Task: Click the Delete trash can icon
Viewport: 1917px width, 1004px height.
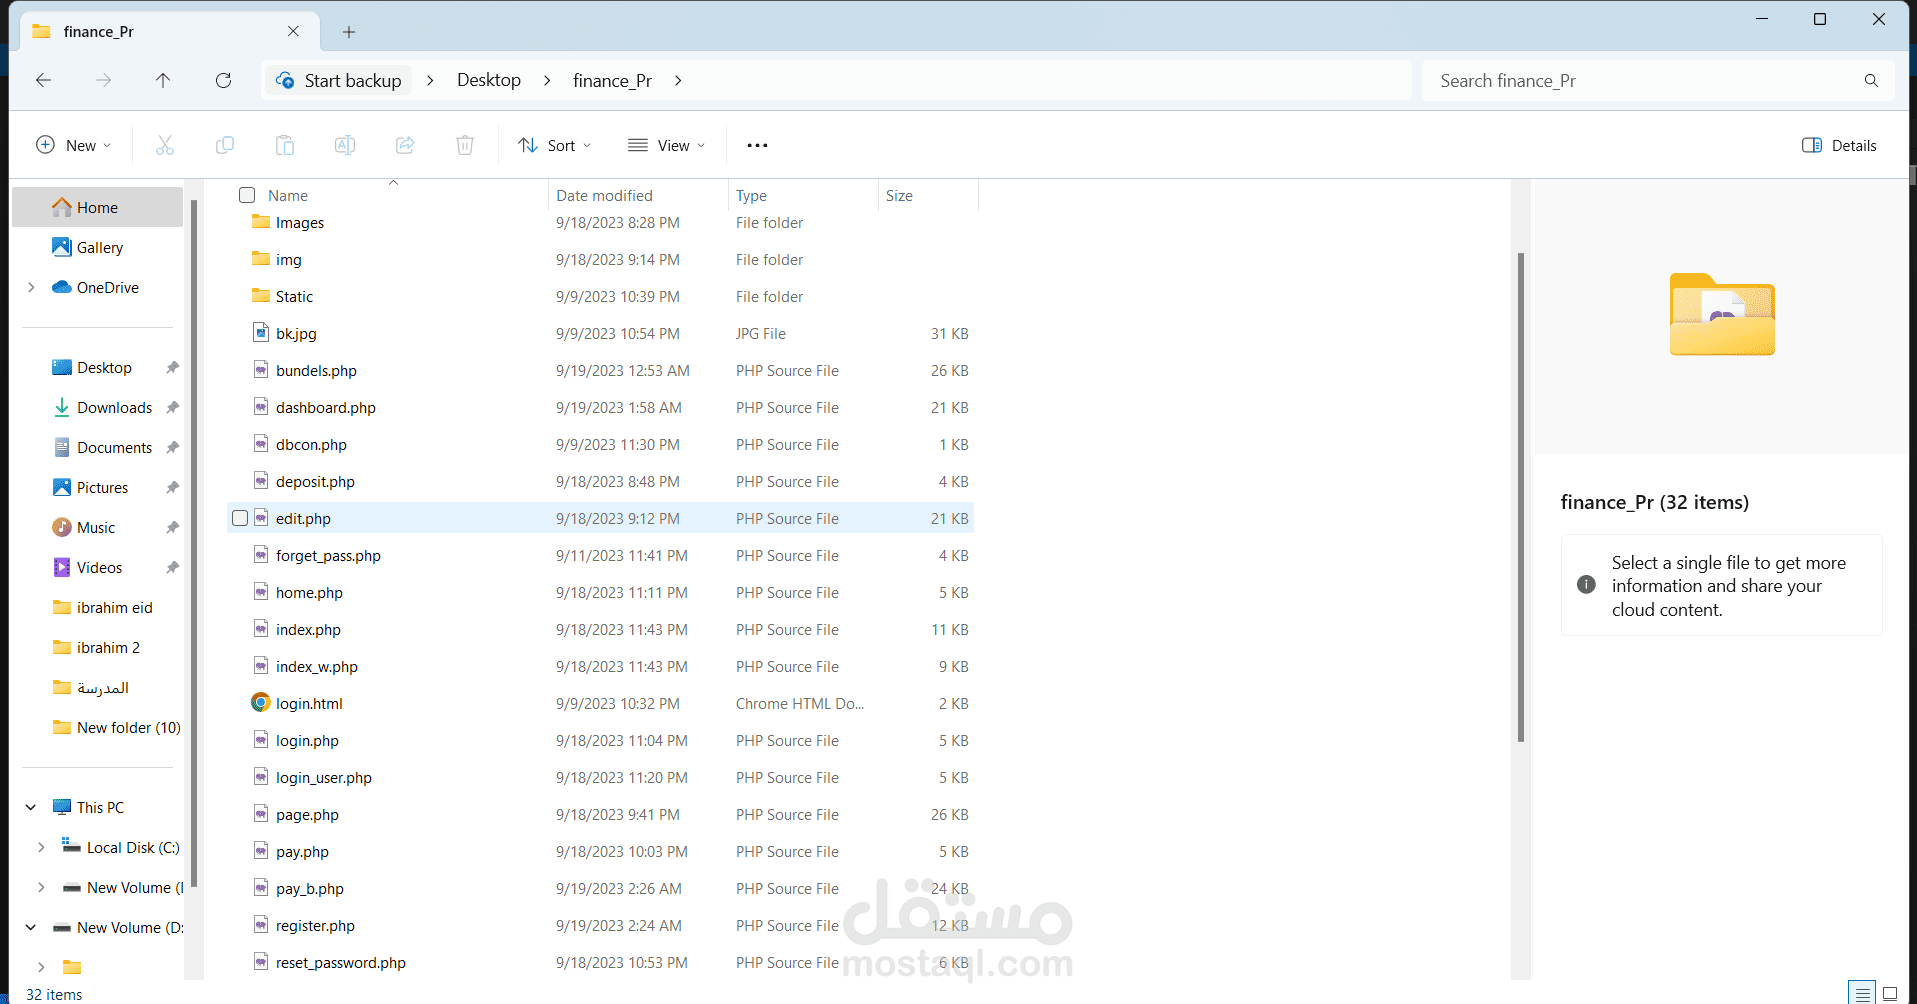Action: [465, 146]
